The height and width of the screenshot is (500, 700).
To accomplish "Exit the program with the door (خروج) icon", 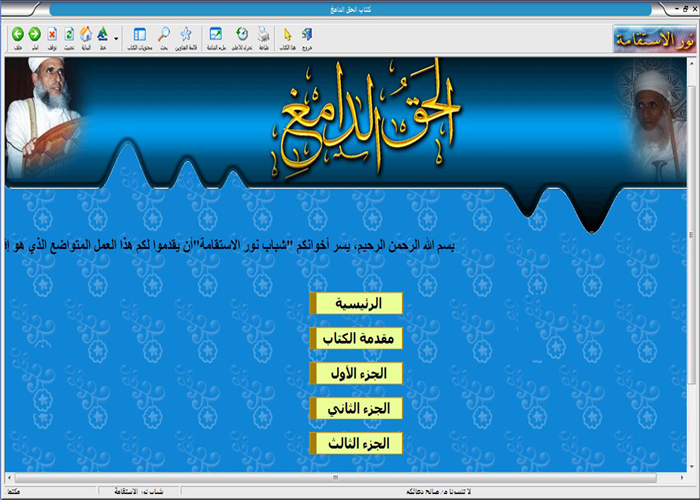I will coord(307,34).
